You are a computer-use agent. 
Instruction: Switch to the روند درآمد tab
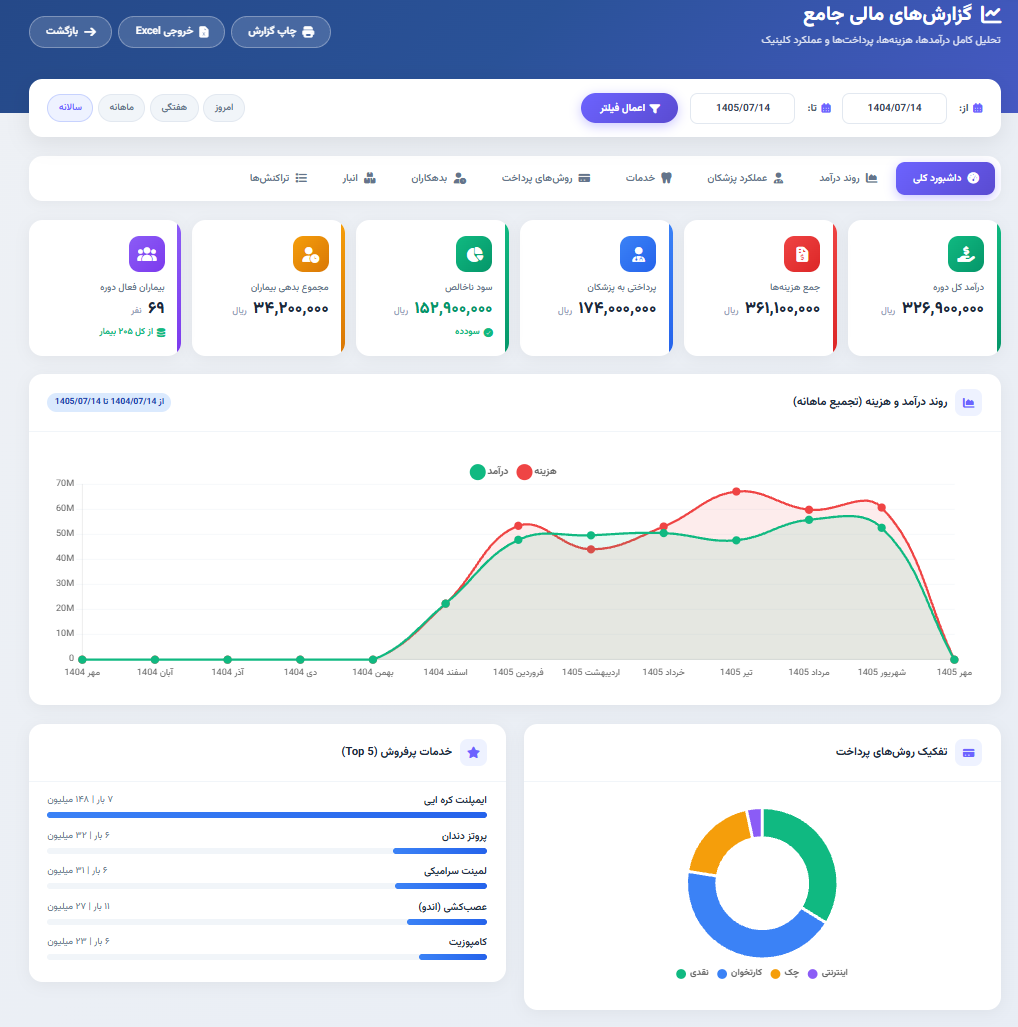[x=848, y=178]
